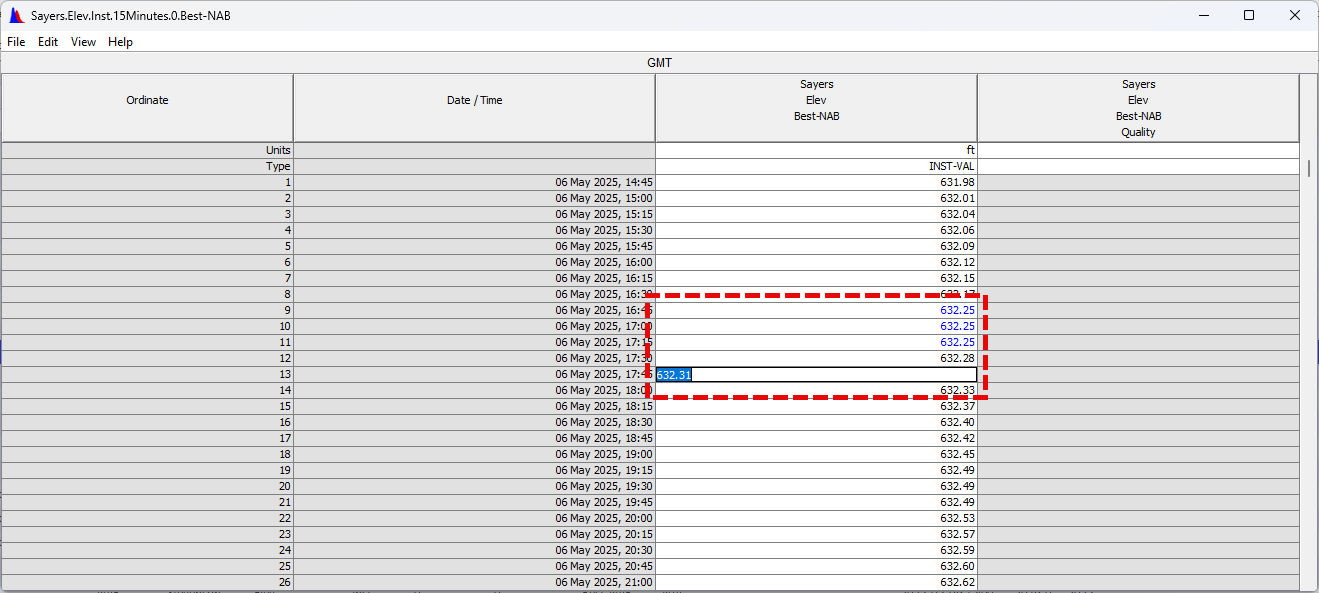
Task: Select the elevation cell with value 631.98
Action: tap(816, 182)
